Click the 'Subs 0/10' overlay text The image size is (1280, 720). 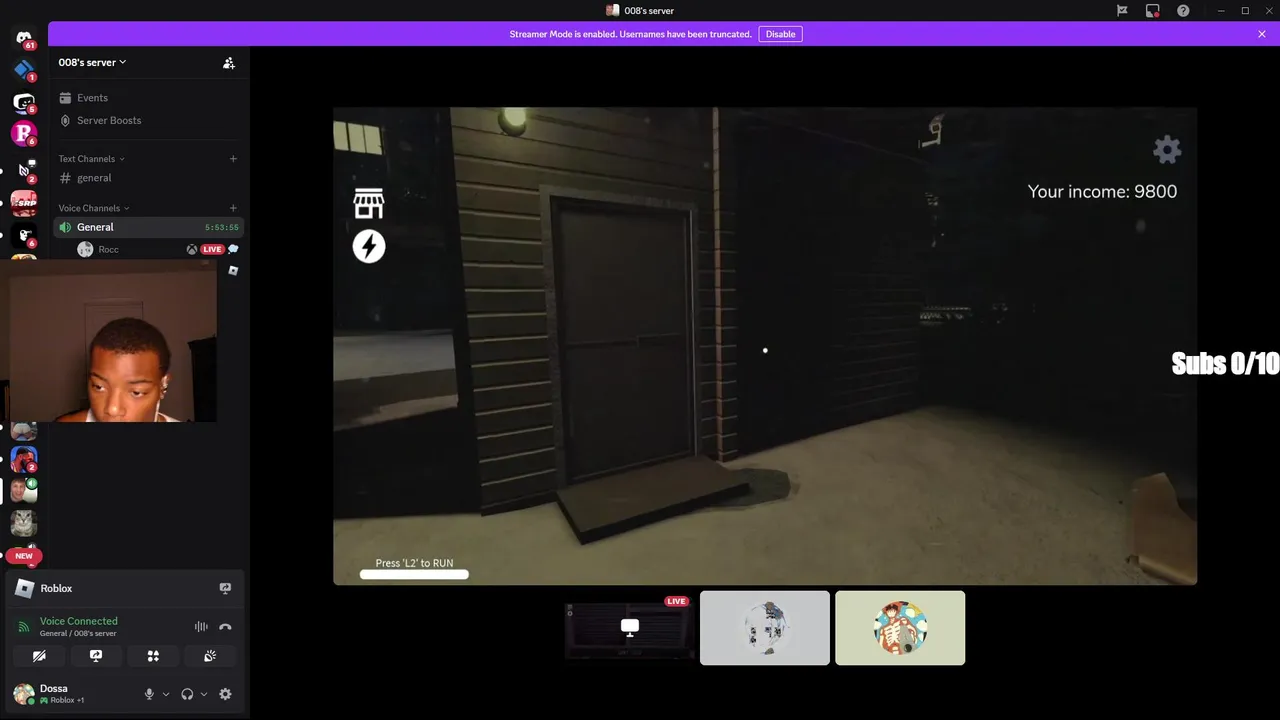coord(1225,364)
